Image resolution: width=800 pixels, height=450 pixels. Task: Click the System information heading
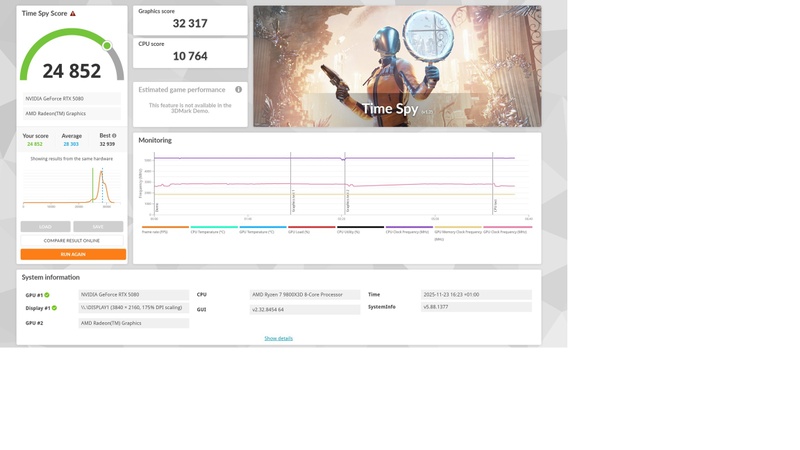(51, 278)
